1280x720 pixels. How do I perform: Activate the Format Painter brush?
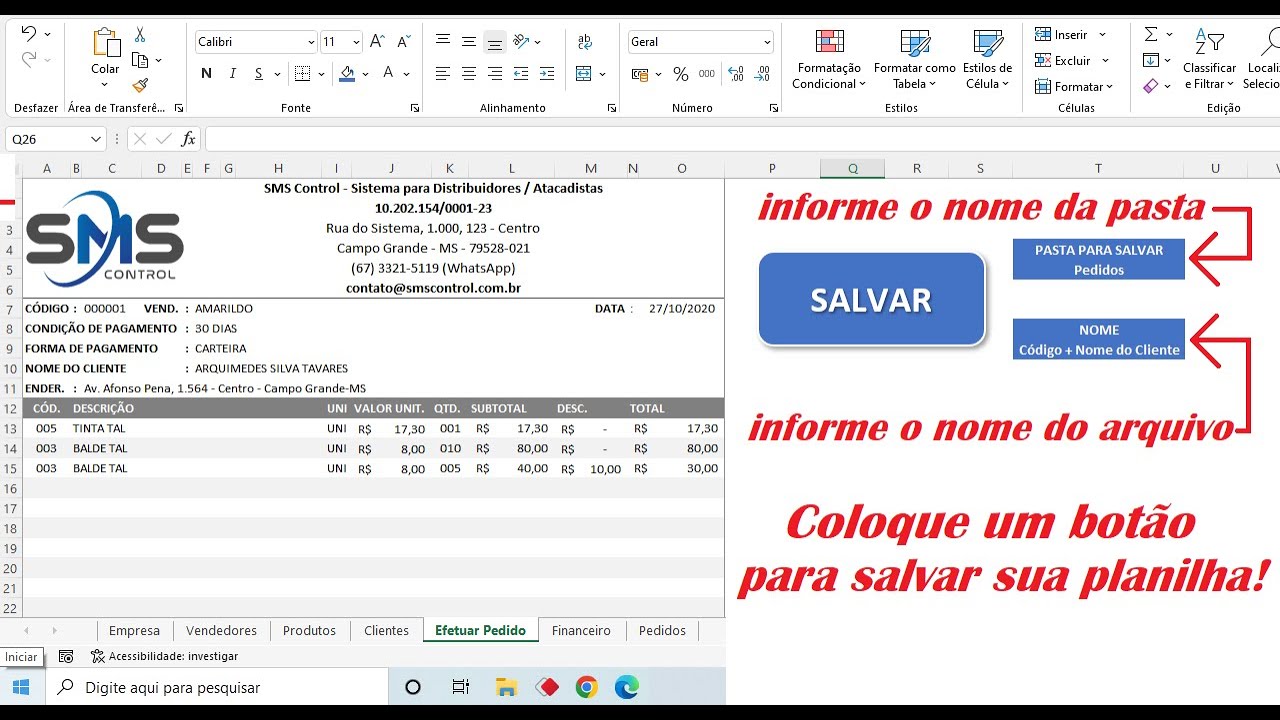coord(140,86)
